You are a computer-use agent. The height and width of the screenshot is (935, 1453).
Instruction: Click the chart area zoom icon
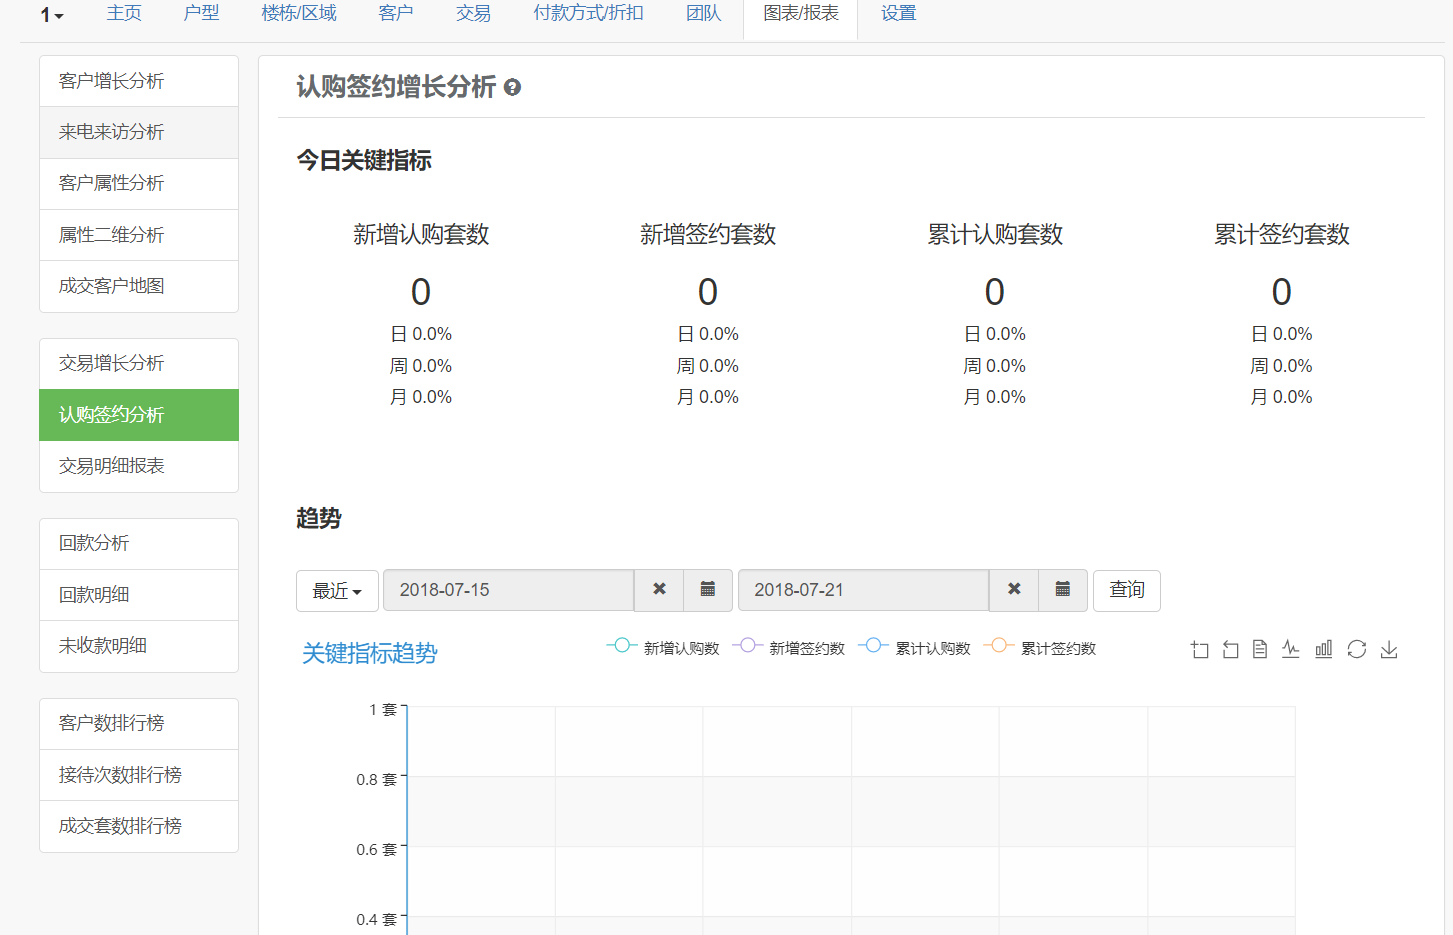[x=1200, y=650]
